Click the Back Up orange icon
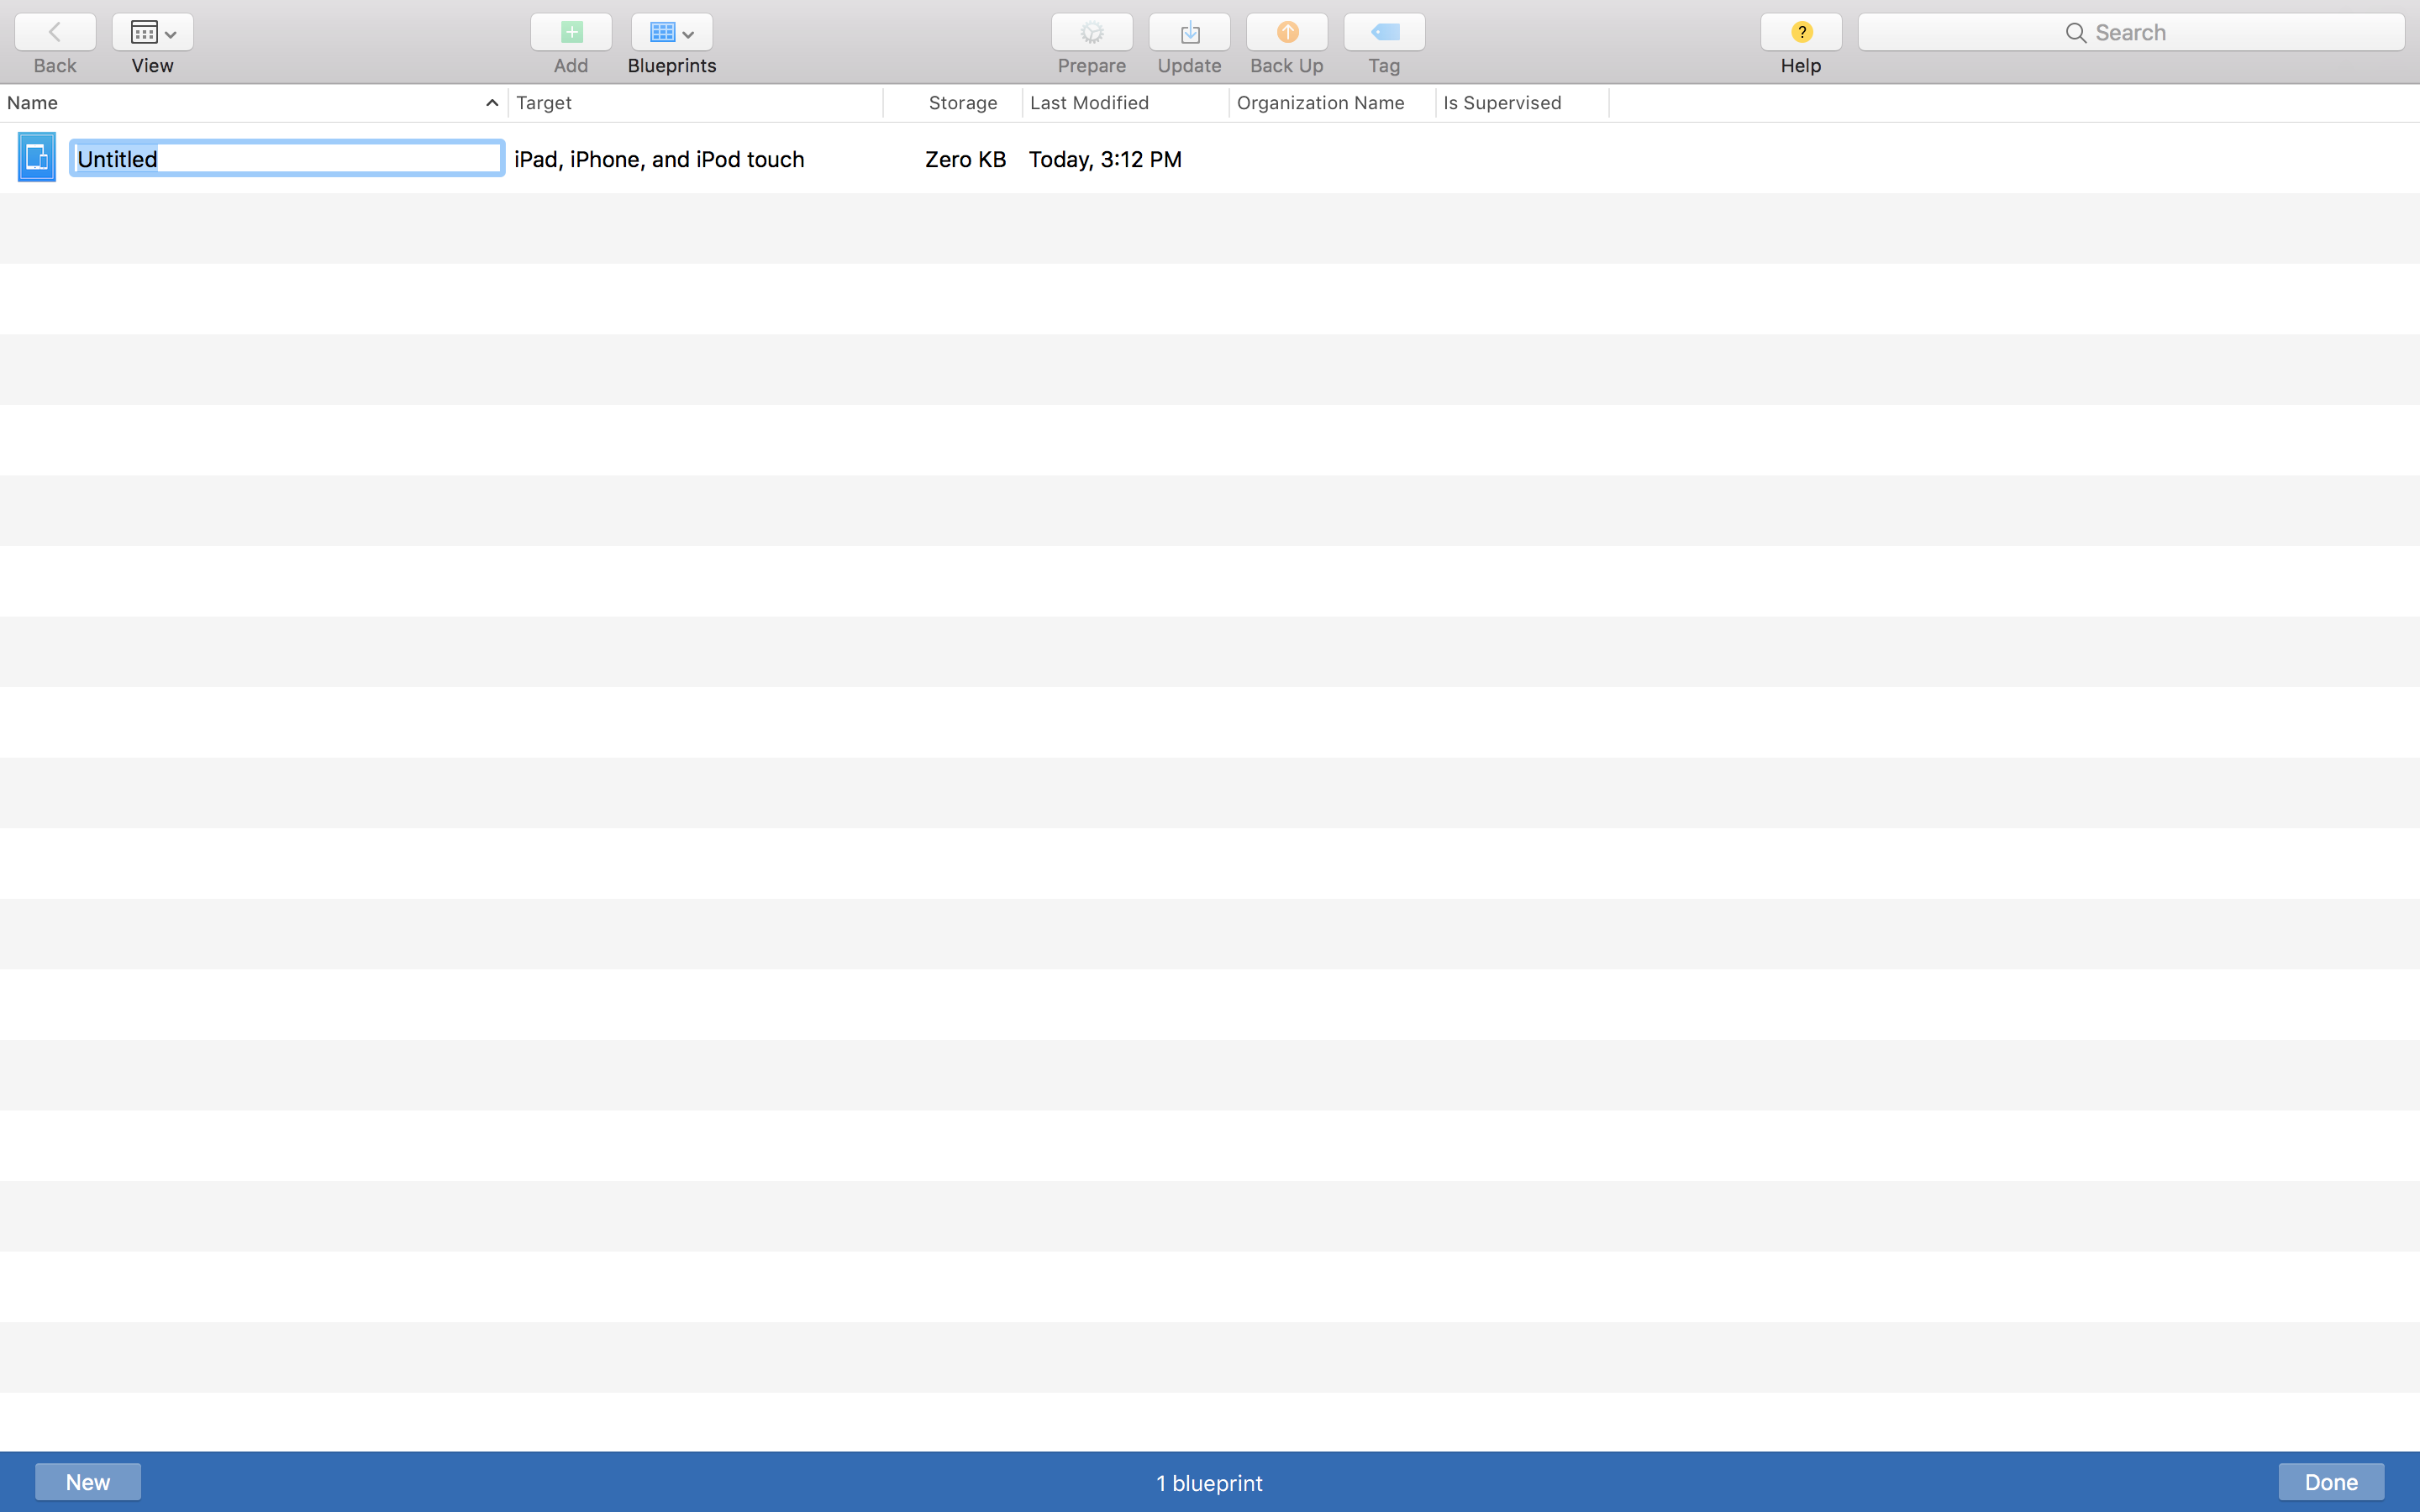Screen dimensions: 2420x1512 [1286, 32]
